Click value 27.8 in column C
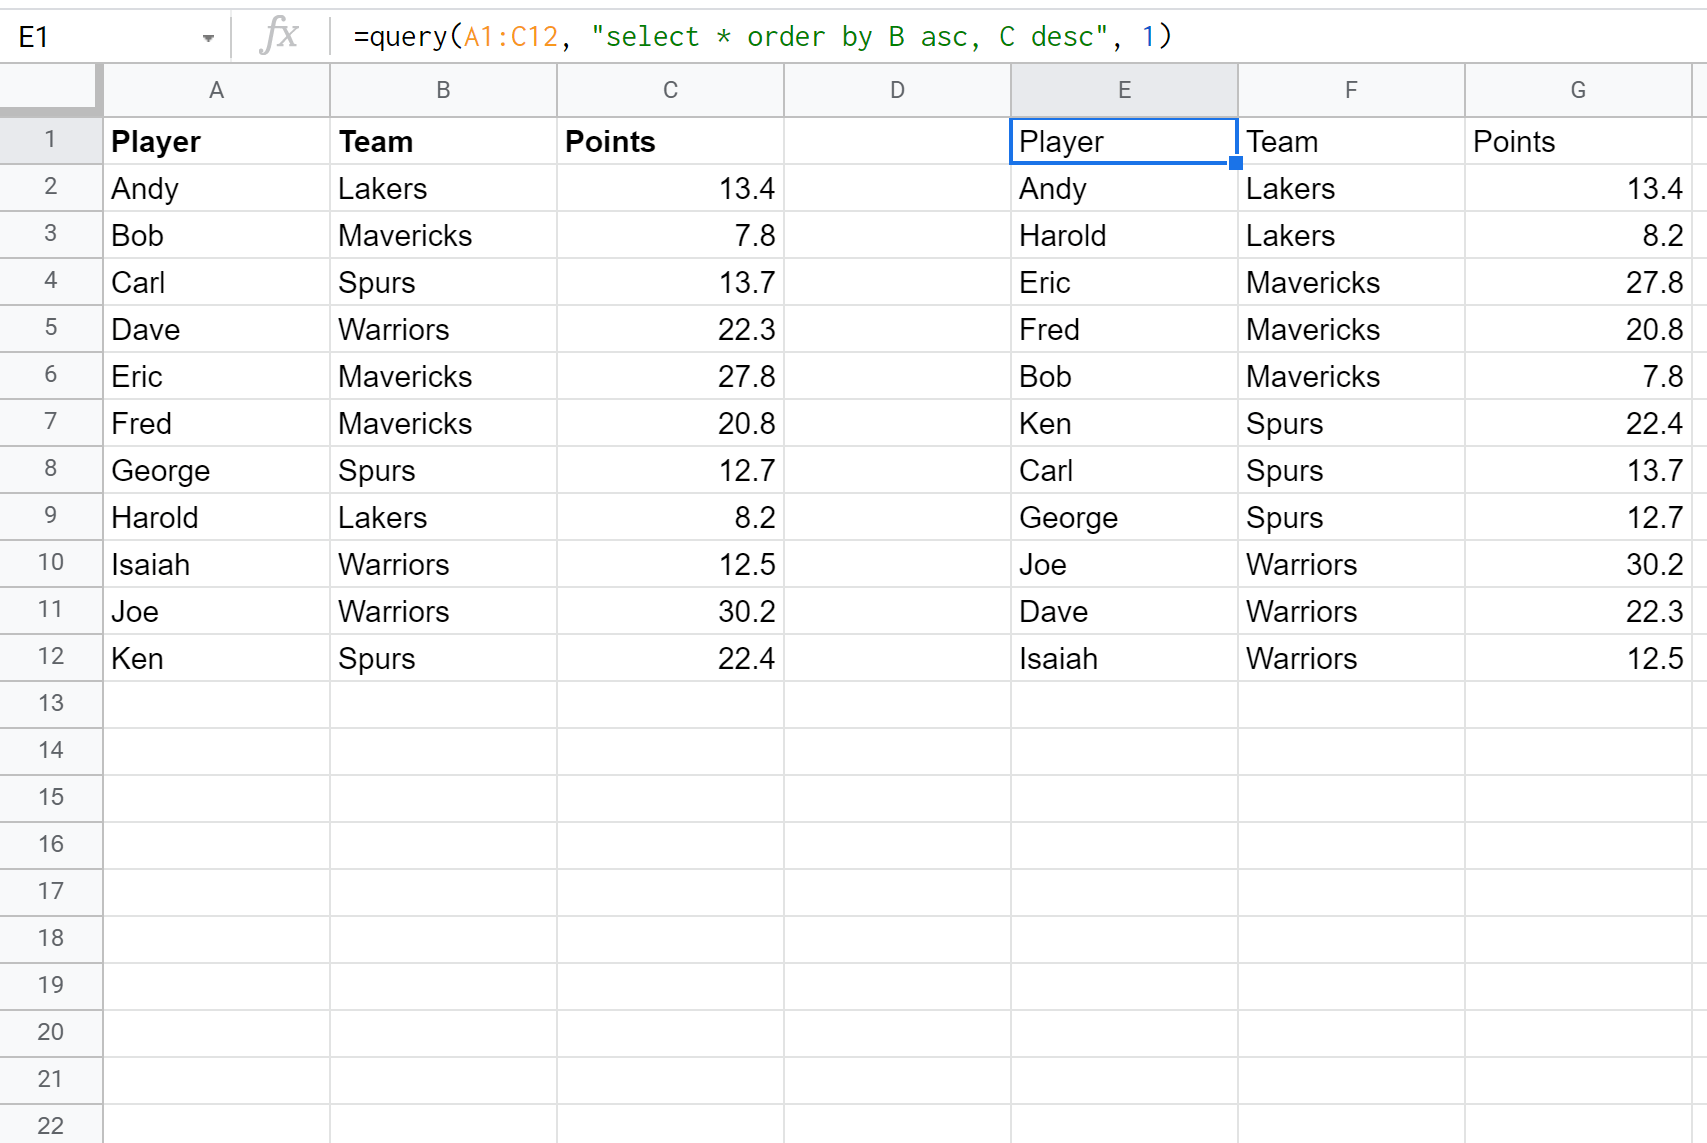 [747, 377]
